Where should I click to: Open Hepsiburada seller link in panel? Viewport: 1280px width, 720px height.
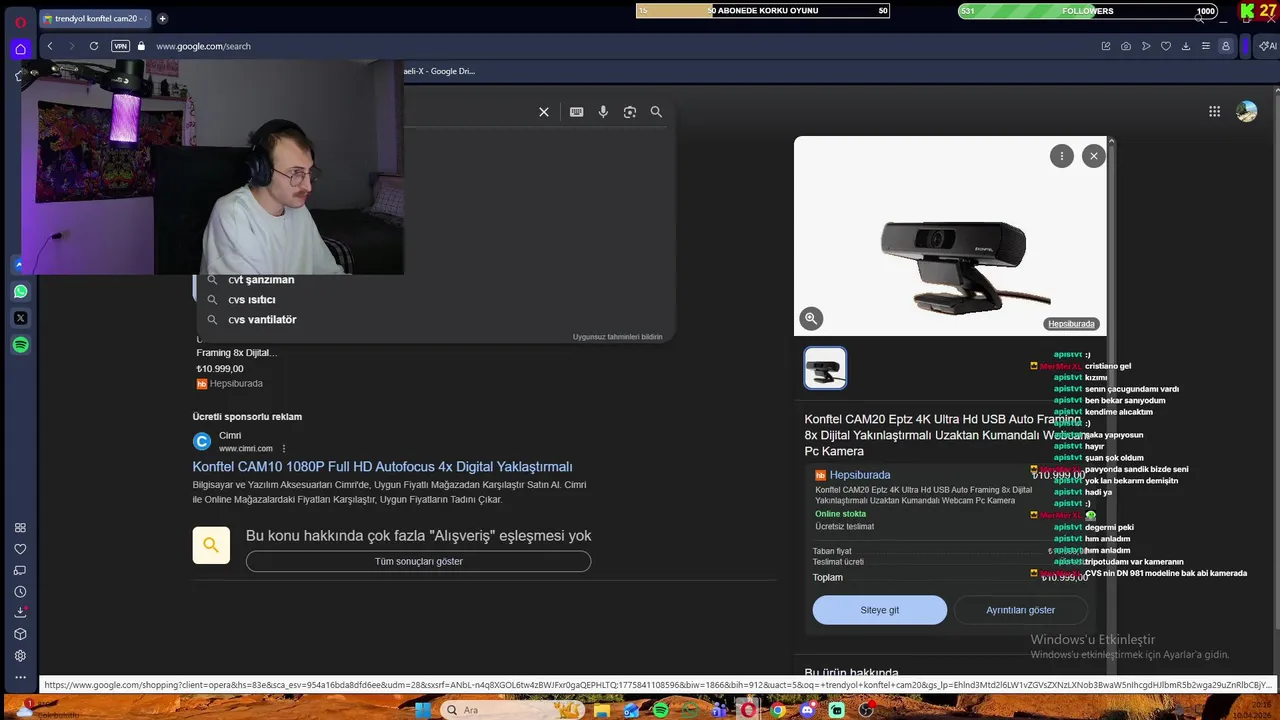tap(859, 475)
